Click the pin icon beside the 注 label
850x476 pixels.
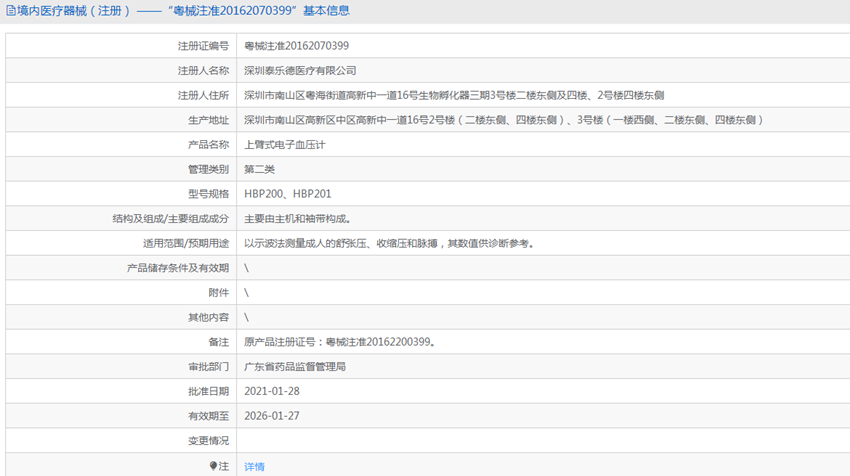pyautogui.click(x=213, y=466)
